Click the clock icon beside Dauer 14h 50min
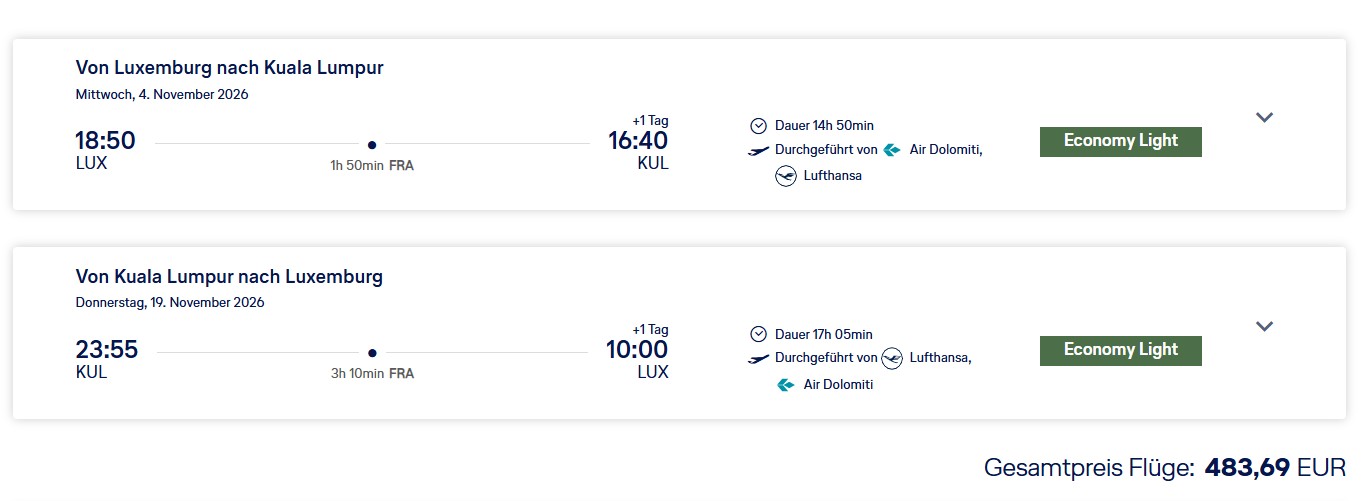Image resolution: width=1367 pixels, height=501 pixels. 758,125
